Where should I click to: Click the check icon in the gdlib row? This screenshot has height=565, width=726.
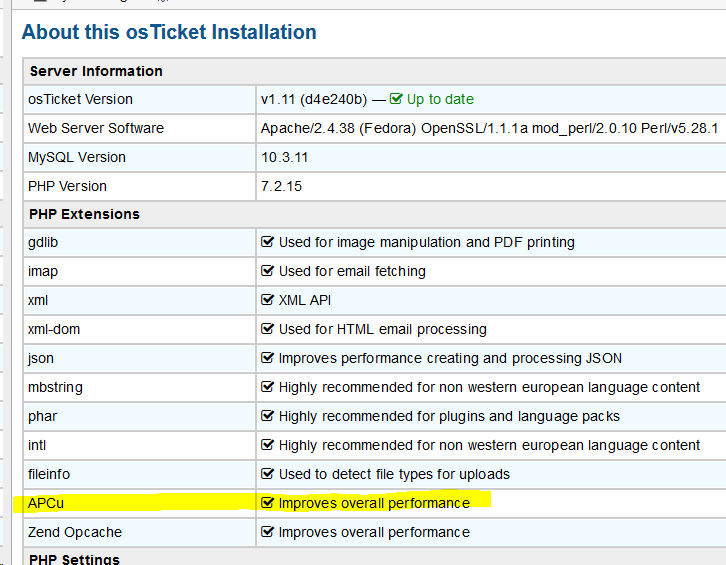tap(267, 242)
